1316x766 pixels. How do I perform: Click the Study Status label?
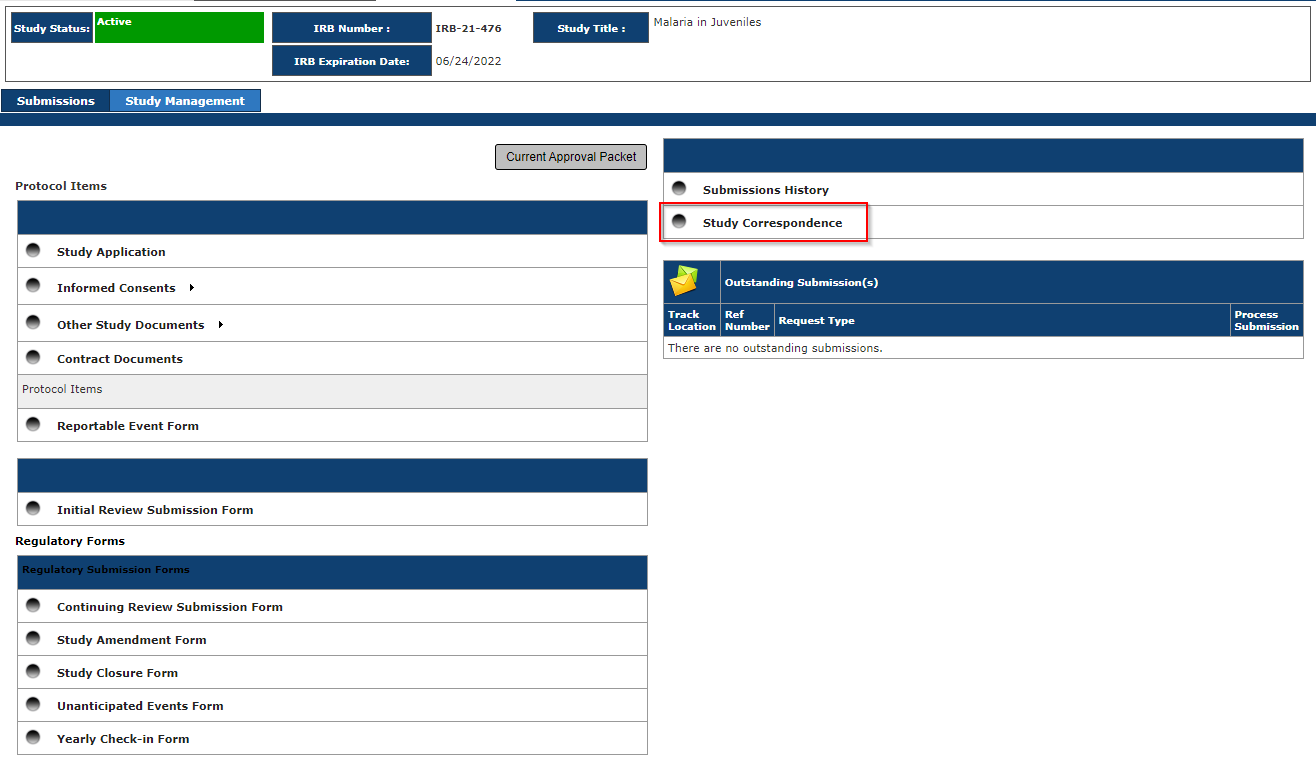pyautogui.click(x=52, y=28)
